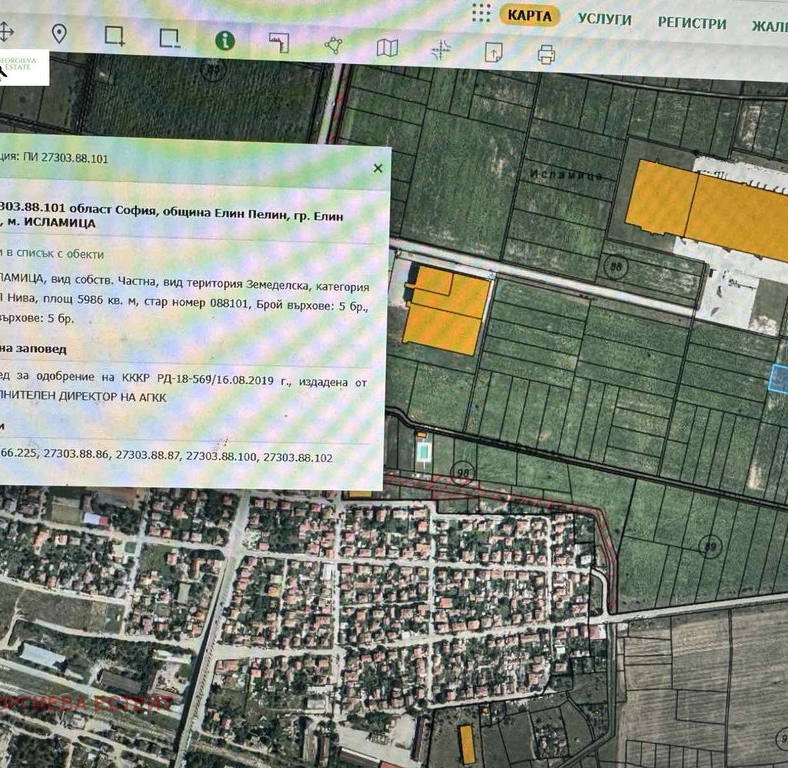Click the export document icon
Screen dimensions: 788x768
494,52
